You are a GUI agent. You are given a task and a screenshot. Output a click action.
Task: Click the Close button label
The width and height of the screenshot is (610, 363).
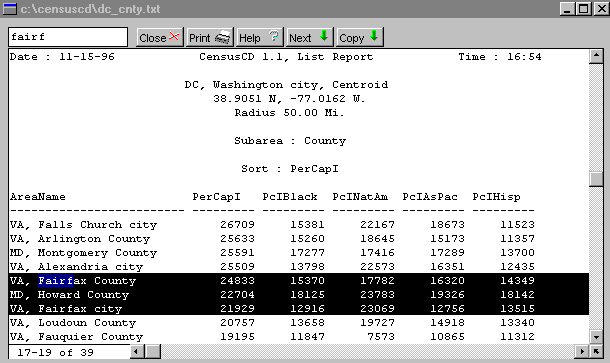(x=152, y=38)
